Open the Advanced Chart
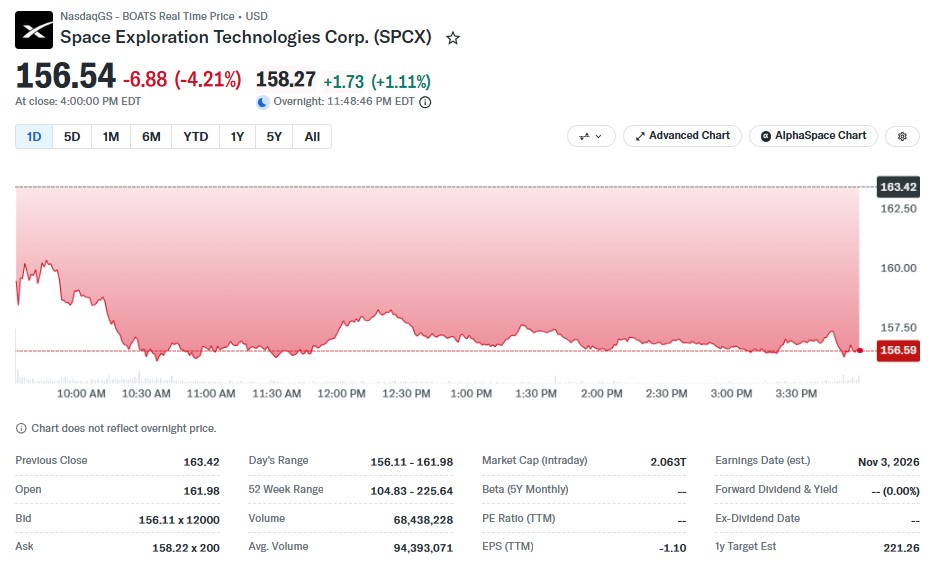This screenshot has width=930, height=576. tap(682, 136)
